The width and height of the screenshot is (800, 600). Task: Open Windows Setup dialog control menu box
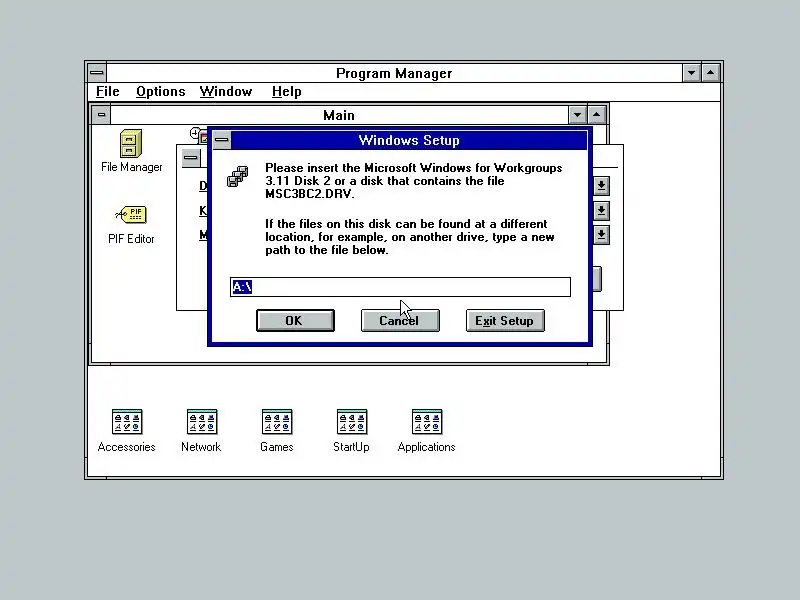point(221,140)
